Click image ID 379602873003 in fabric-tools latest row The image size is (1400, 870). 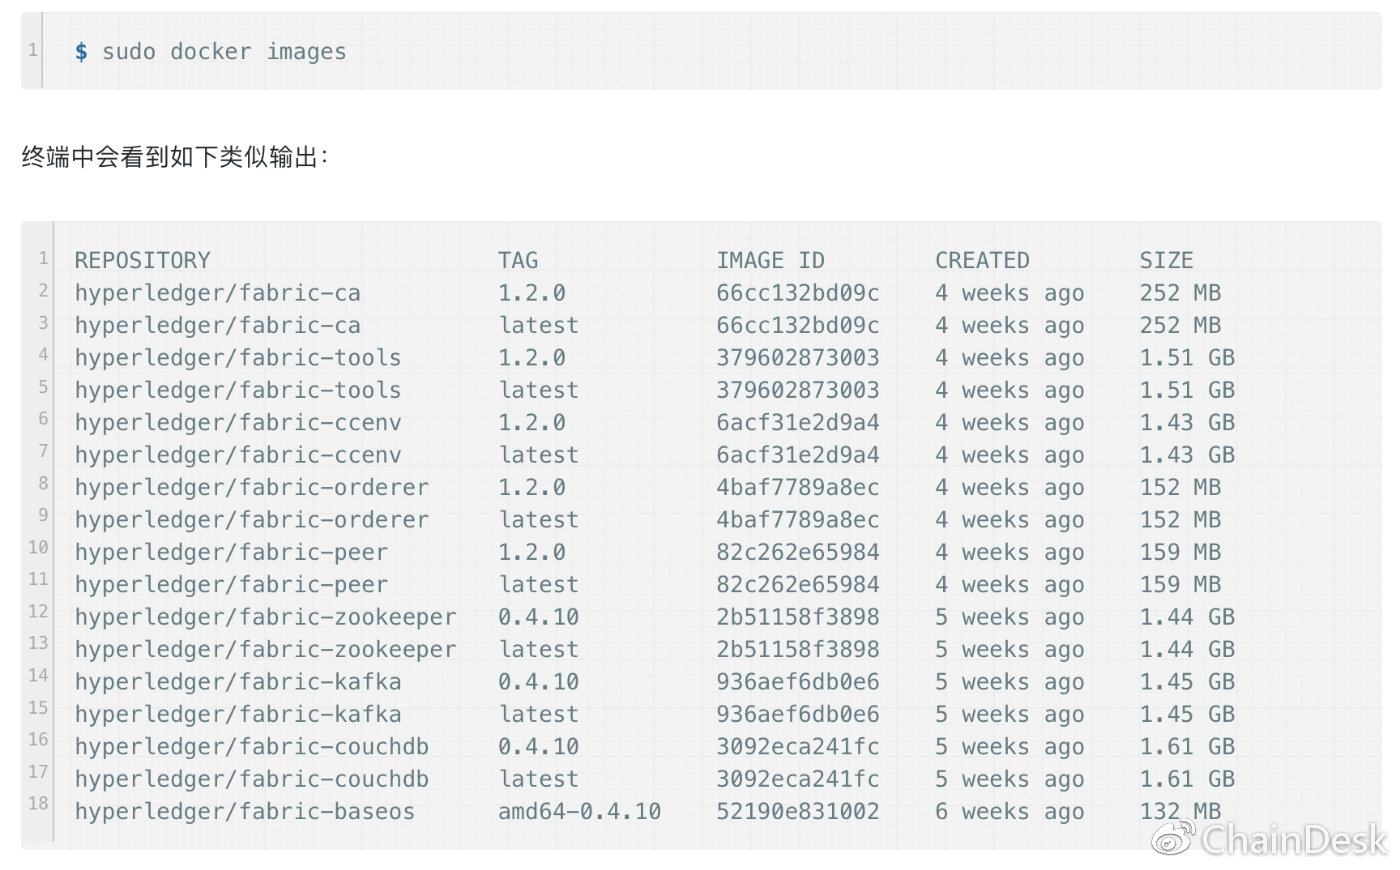(798, 390)
